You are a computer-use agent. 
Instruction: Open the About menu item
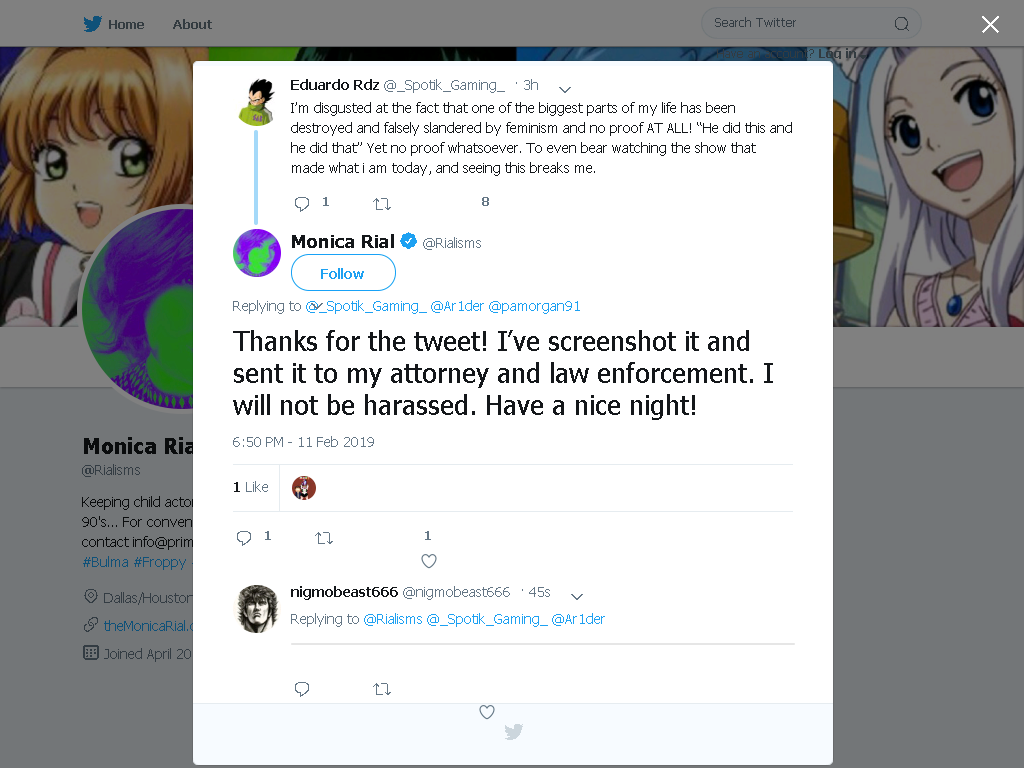(192, 24)
